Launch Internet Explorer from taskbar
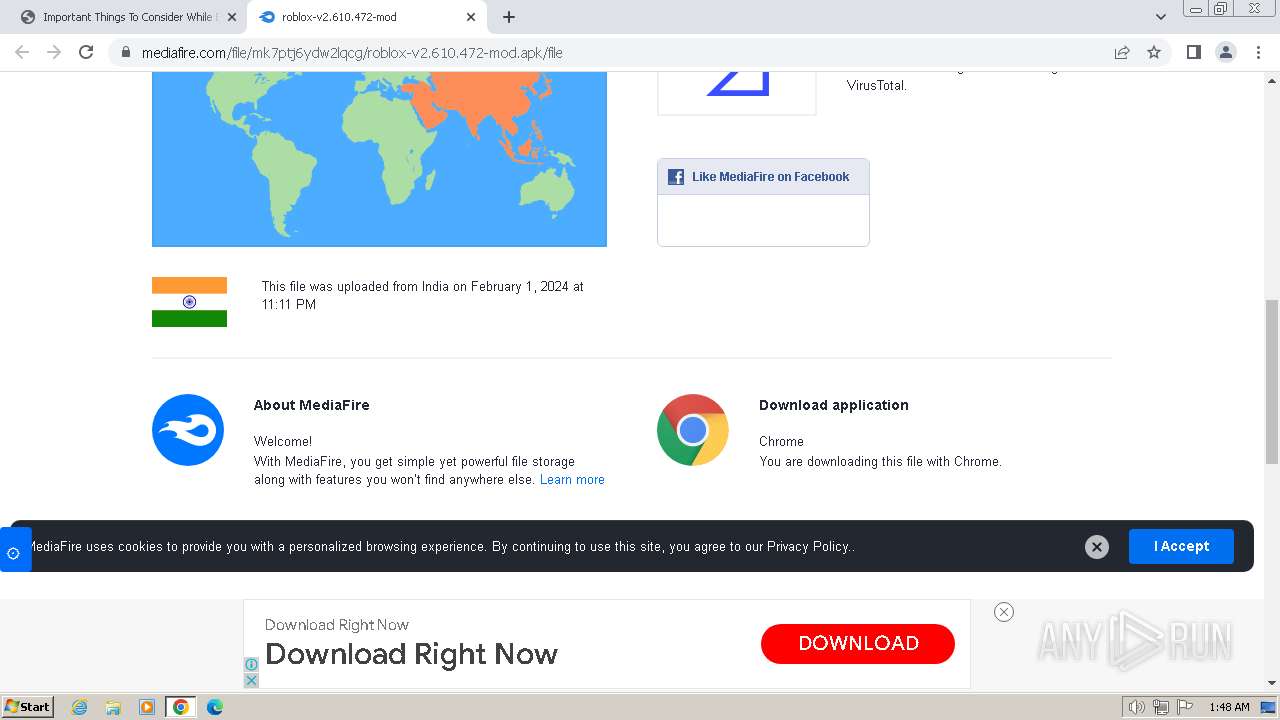The image size is (1280, 720). [80, 707]
